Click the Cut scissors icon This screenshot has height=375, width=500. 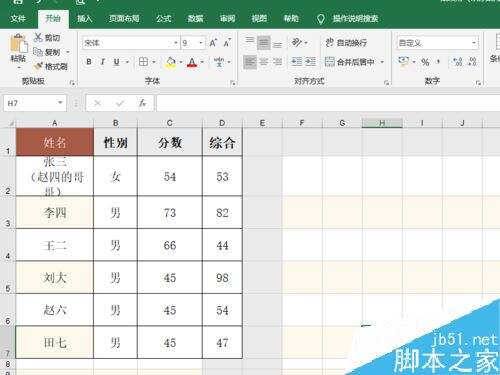pos(38,37)
